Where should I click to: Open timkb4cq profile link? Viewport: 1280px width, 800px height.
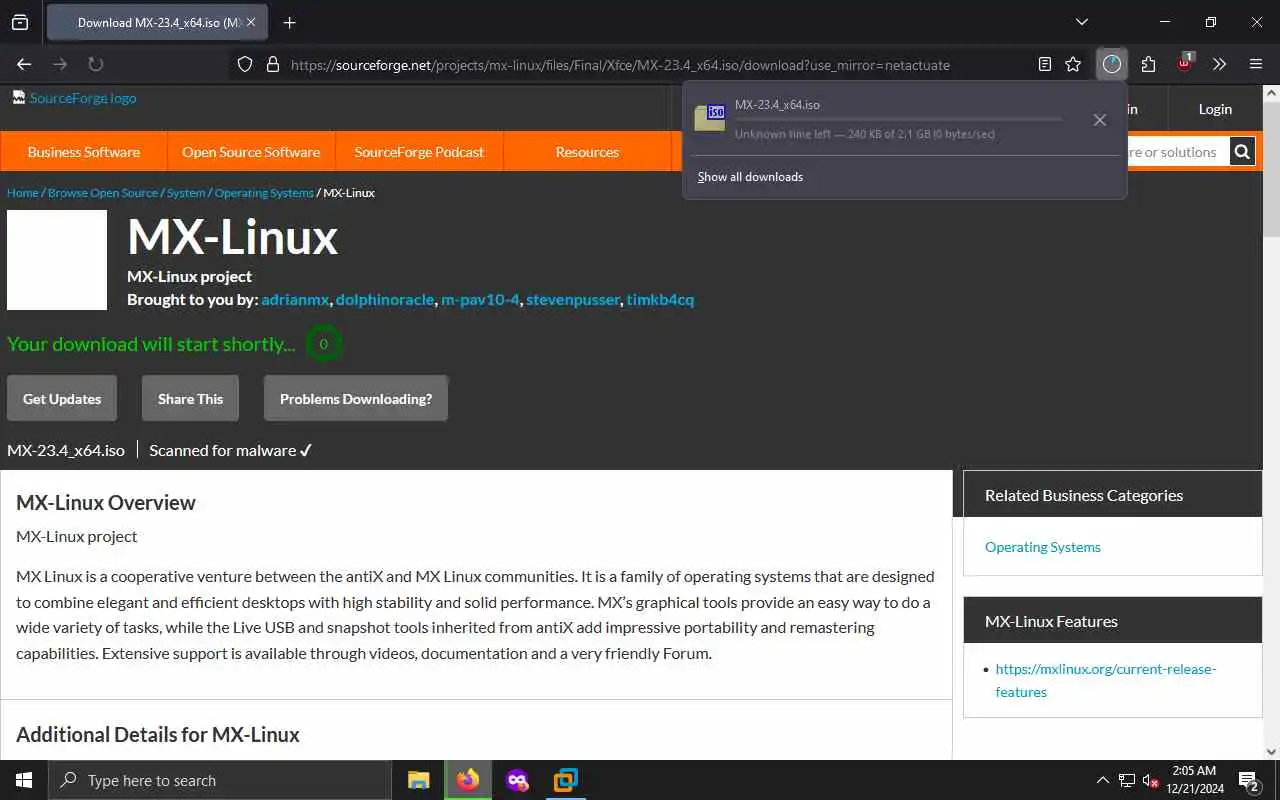(x=660, y=299)
